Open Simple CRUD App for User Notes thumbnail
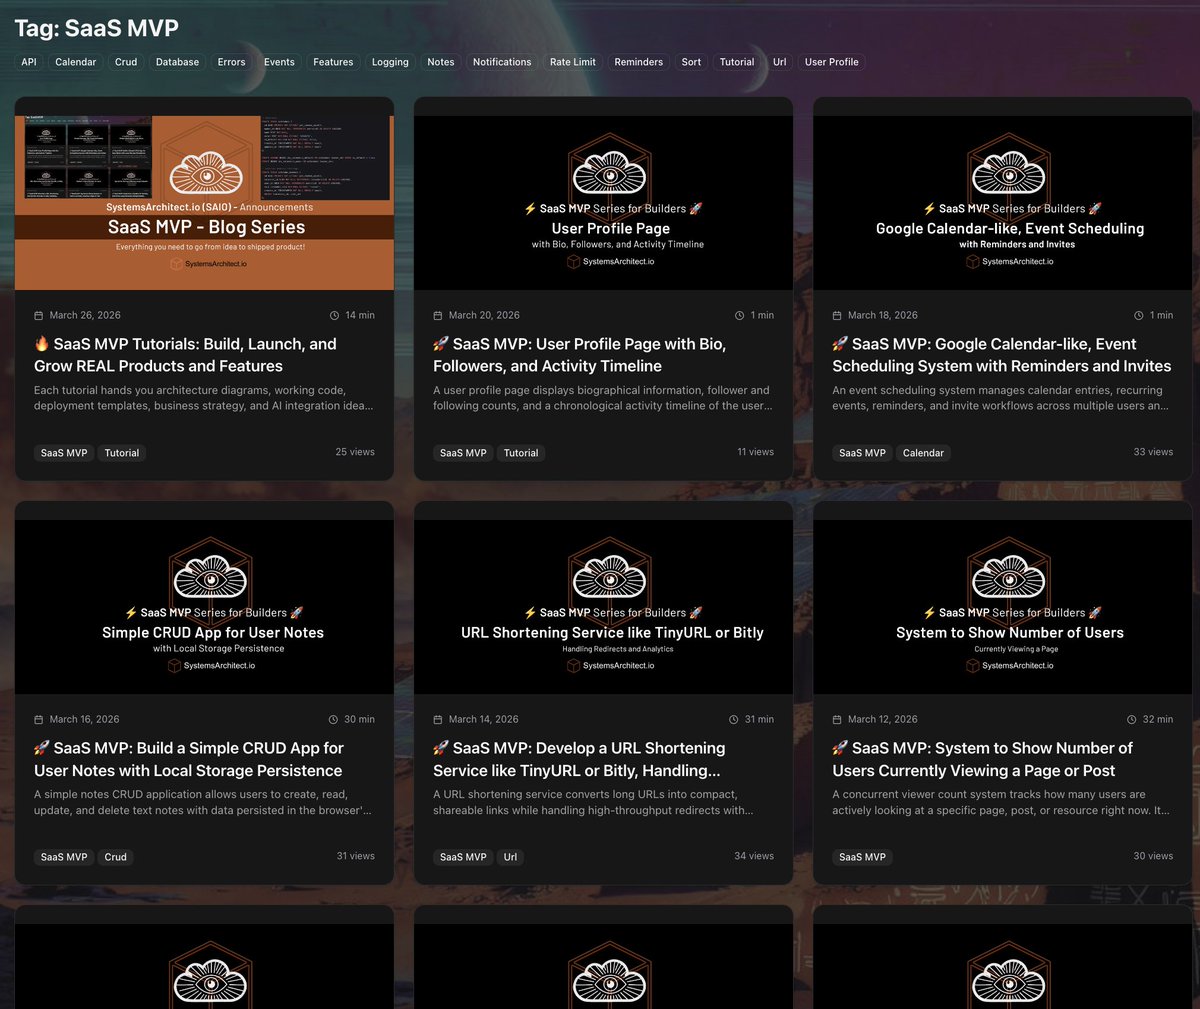1200x1009 pixels. point(204,607)
